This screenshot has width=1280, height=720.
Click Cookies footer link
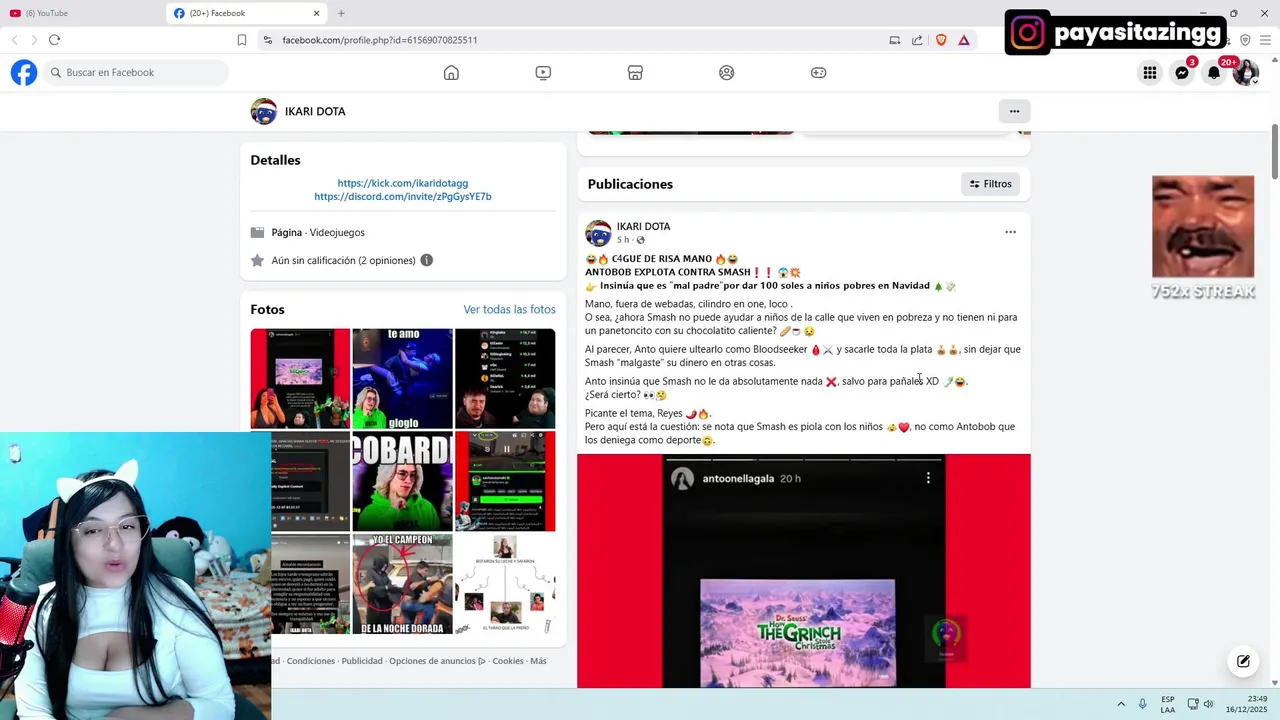[508, 661]
